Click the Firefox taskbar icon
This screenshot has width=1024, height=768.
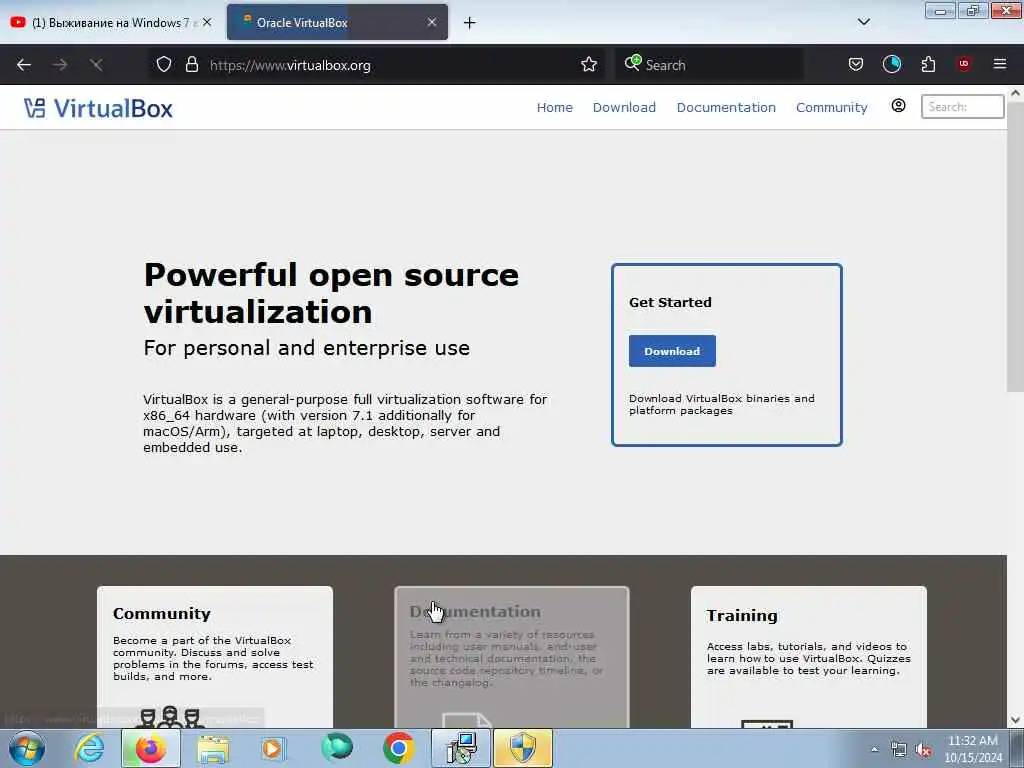tap(150, 748)
